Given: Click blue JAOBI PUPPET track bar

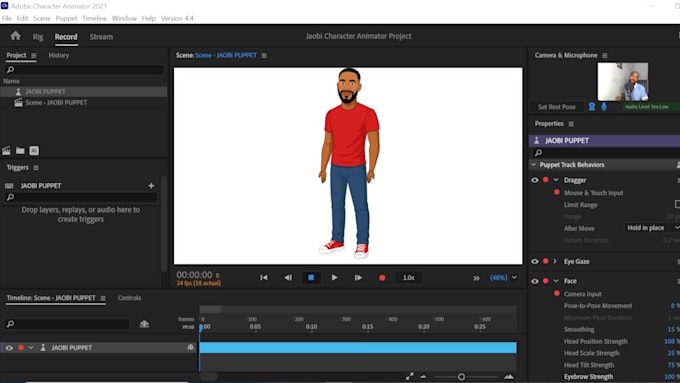Looking at the screenshot, I should (358, 347).
